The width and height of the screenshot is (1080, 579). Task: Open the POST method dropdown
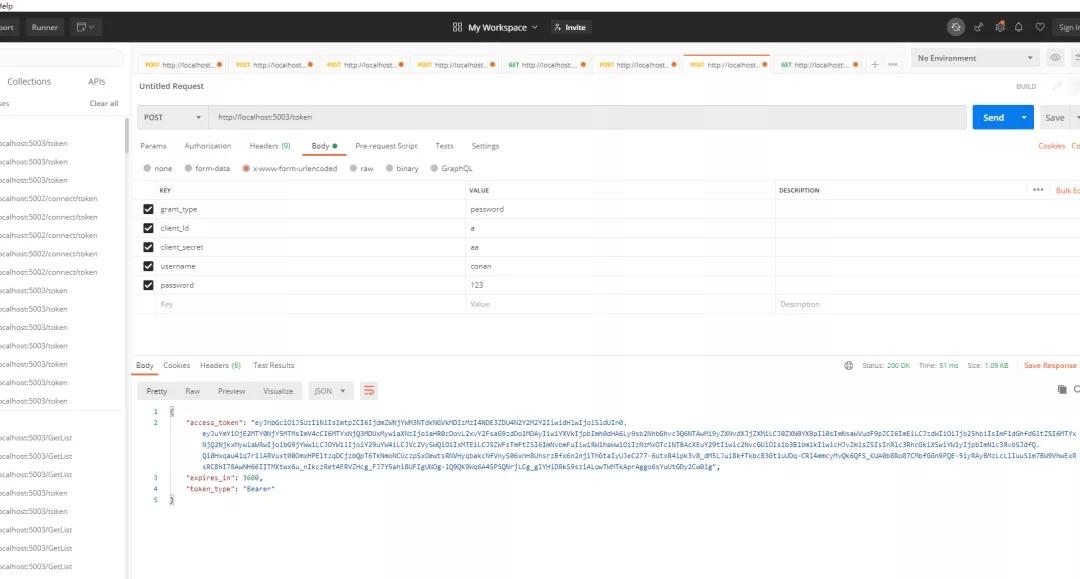[x=167, y=117]
